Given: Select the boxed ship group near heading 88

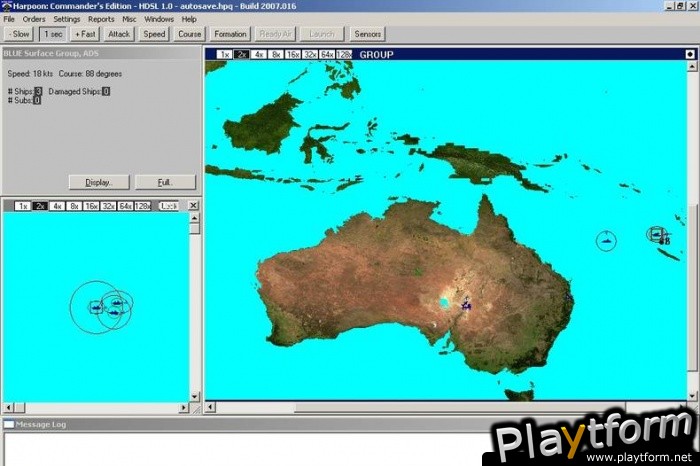Looking at the screenshot, I should pyautogui.click(x=655, y=234).
